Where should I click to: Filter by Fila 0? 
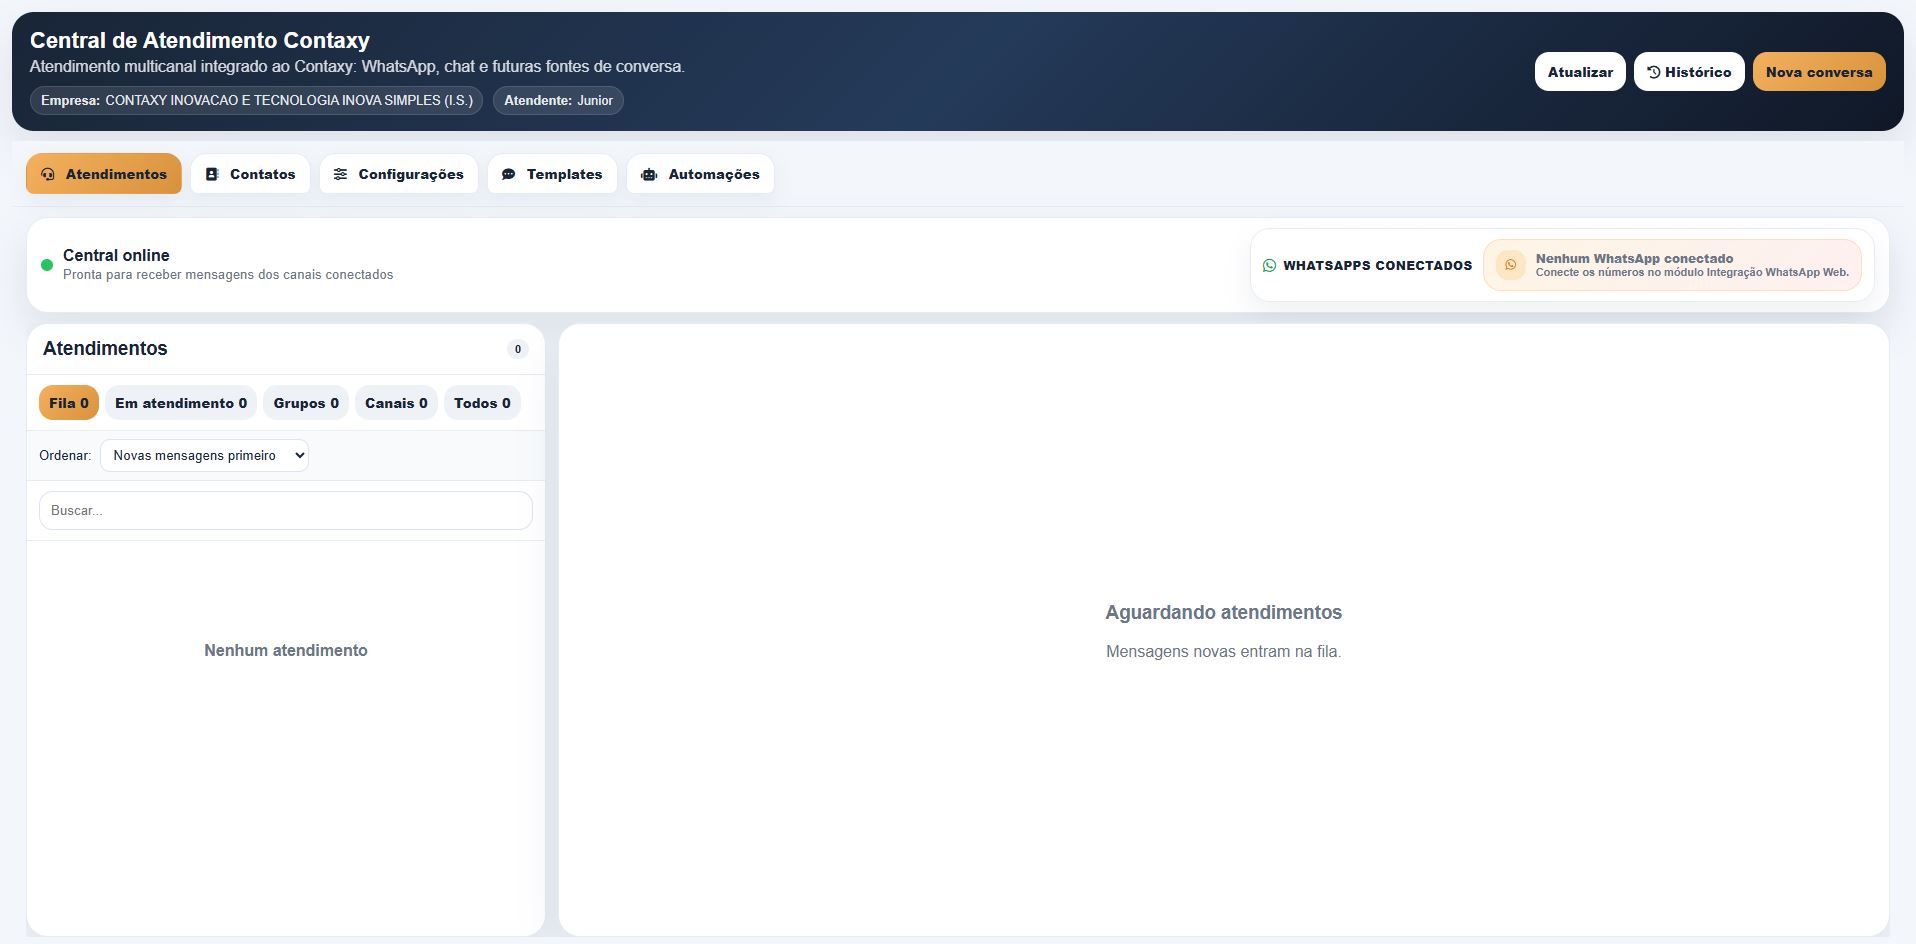(69, 403)
